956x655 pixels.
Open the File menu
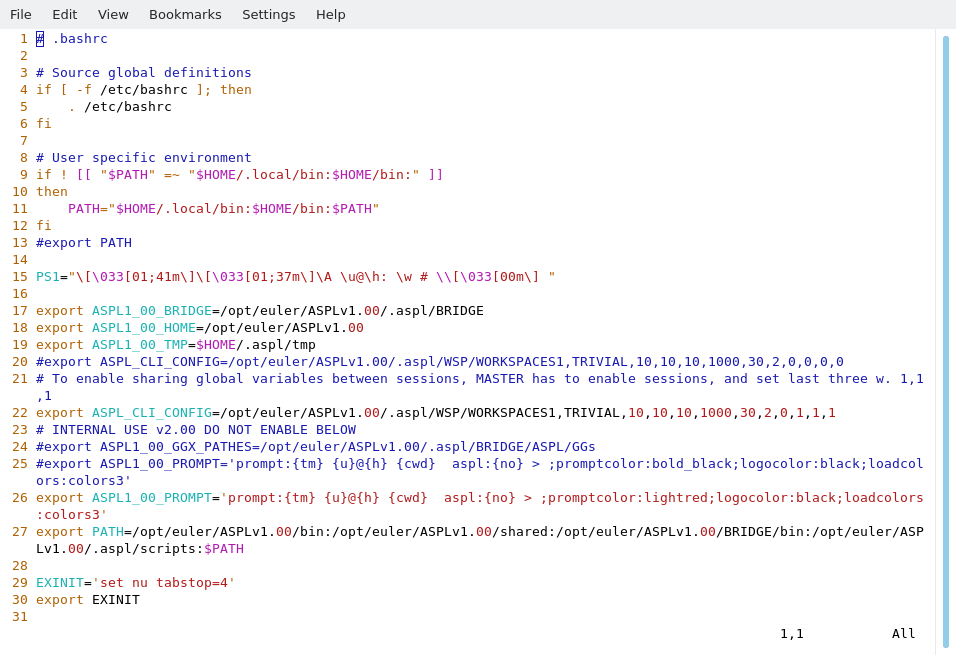(x=21, y=14)
